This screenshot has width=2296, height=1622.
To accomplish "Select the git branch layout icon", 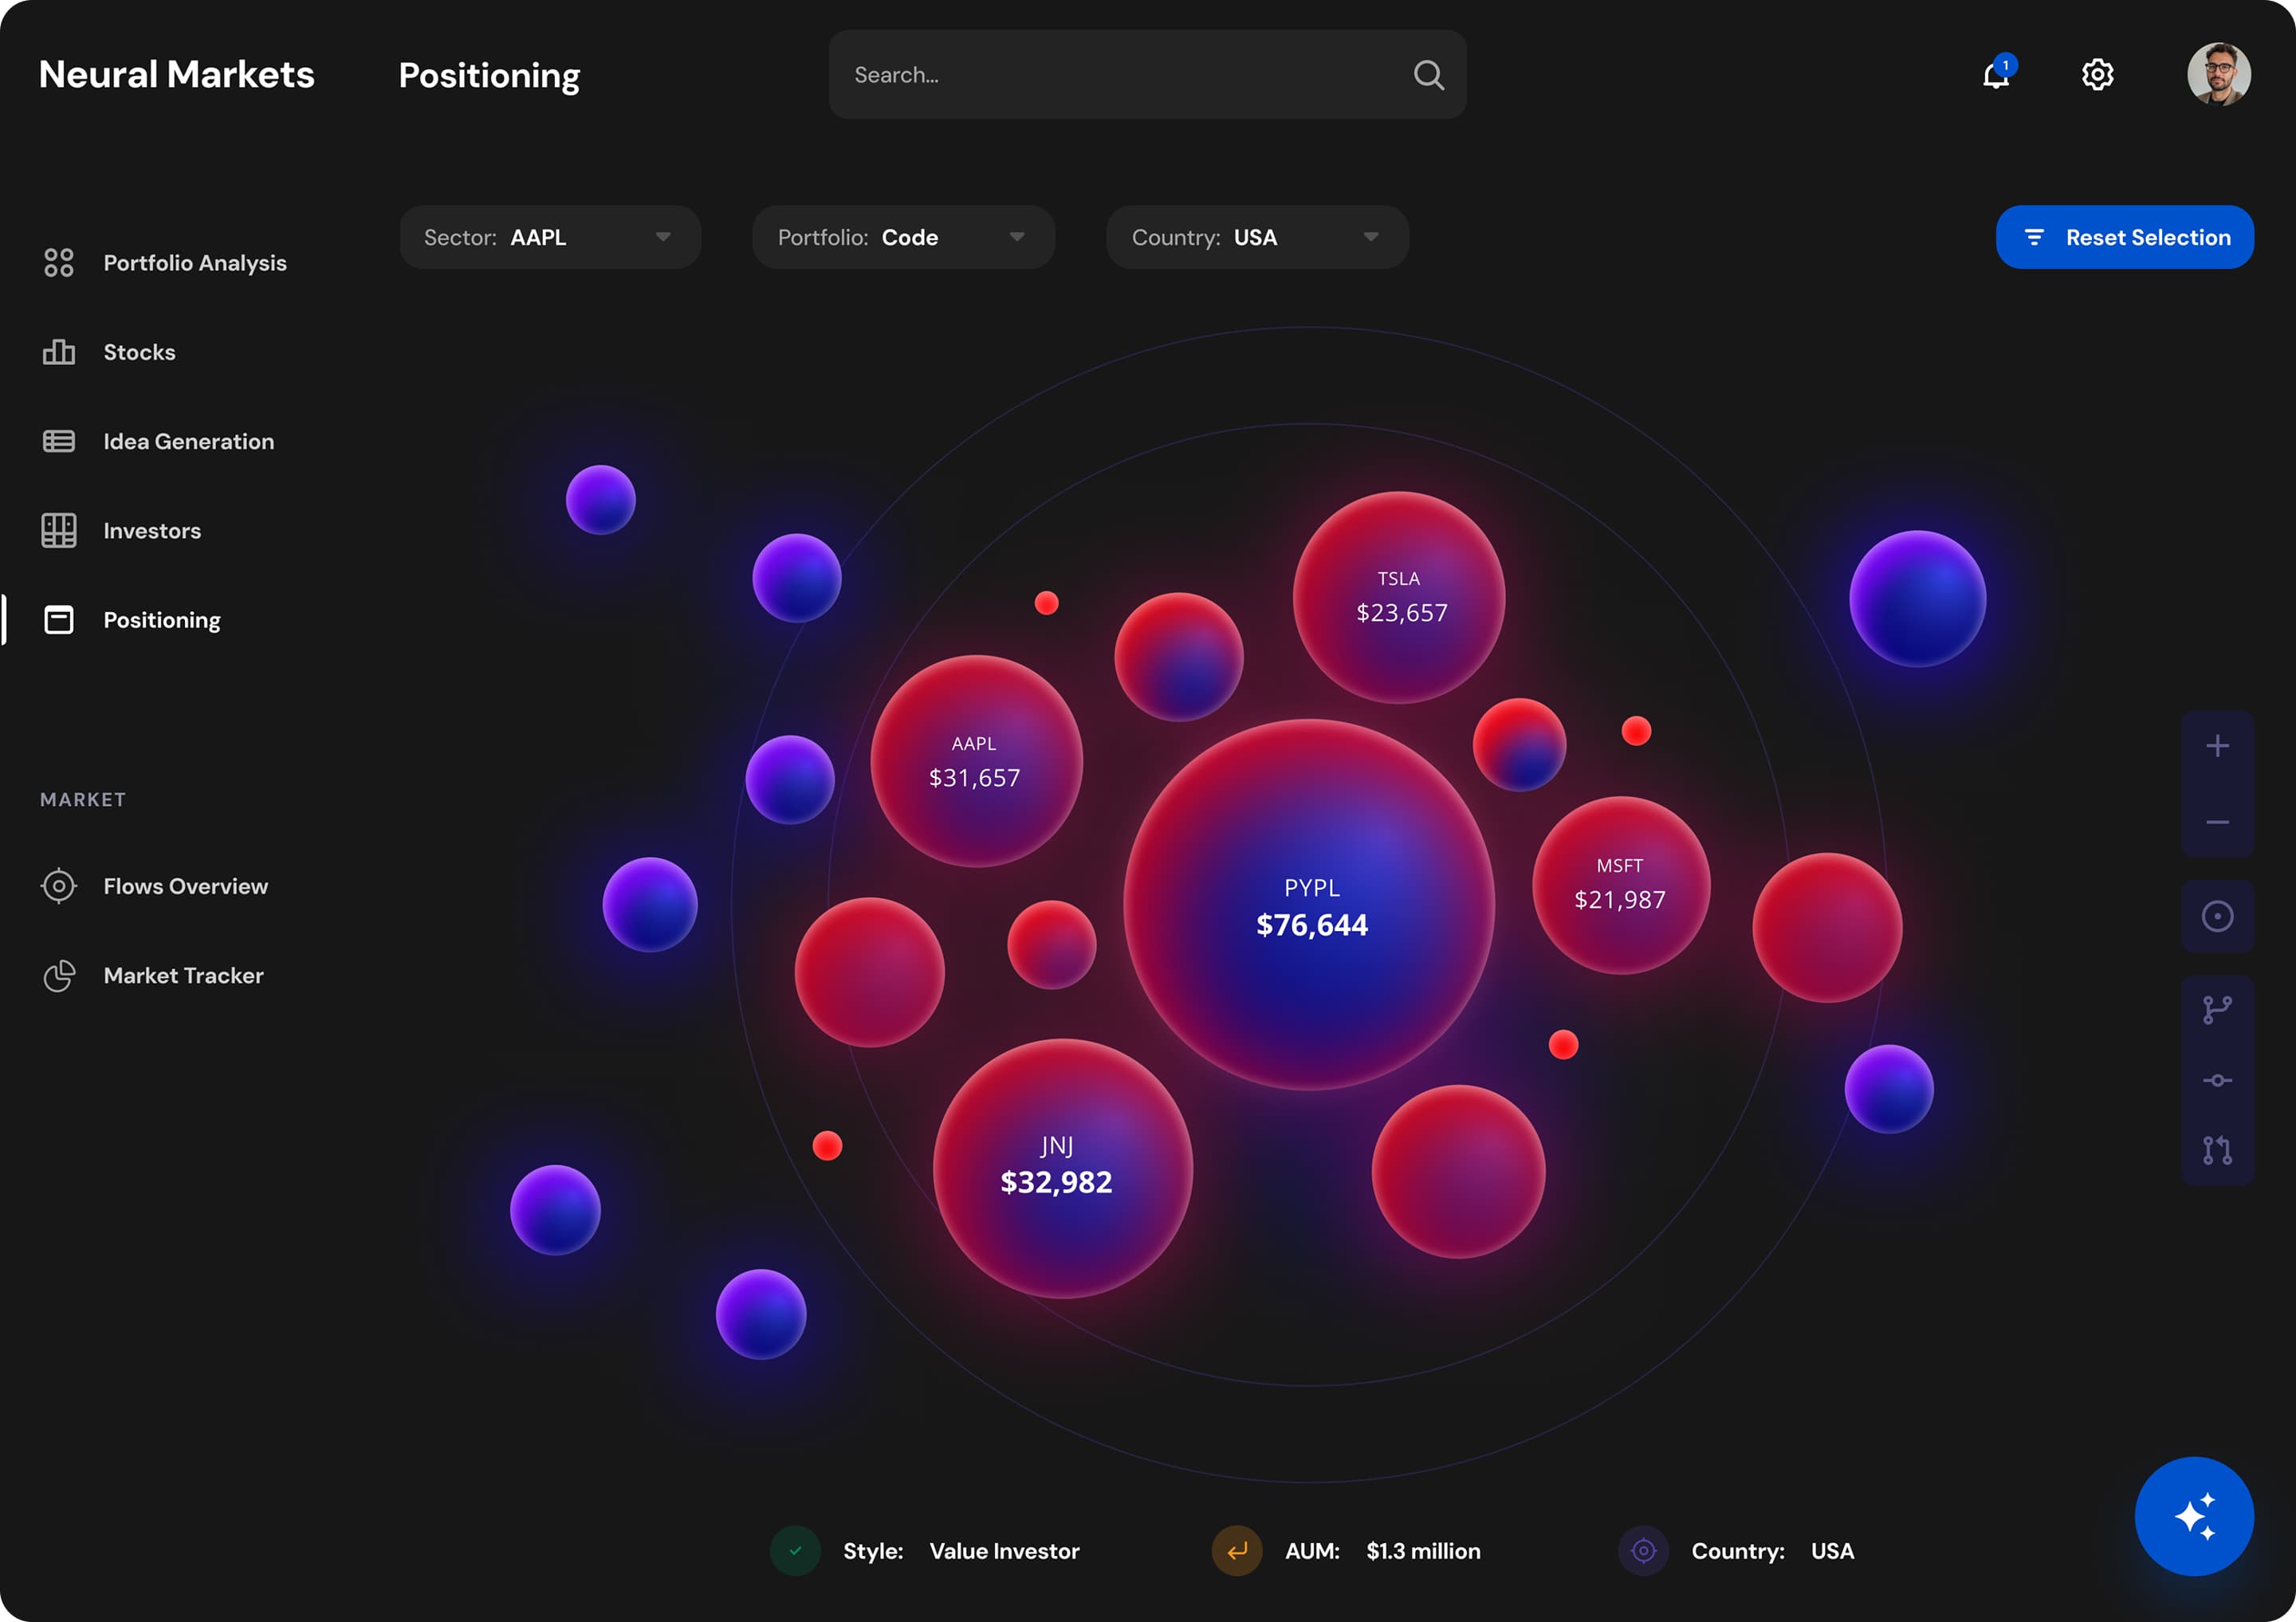I will pyautogui.click(x=2216, y=1010).
